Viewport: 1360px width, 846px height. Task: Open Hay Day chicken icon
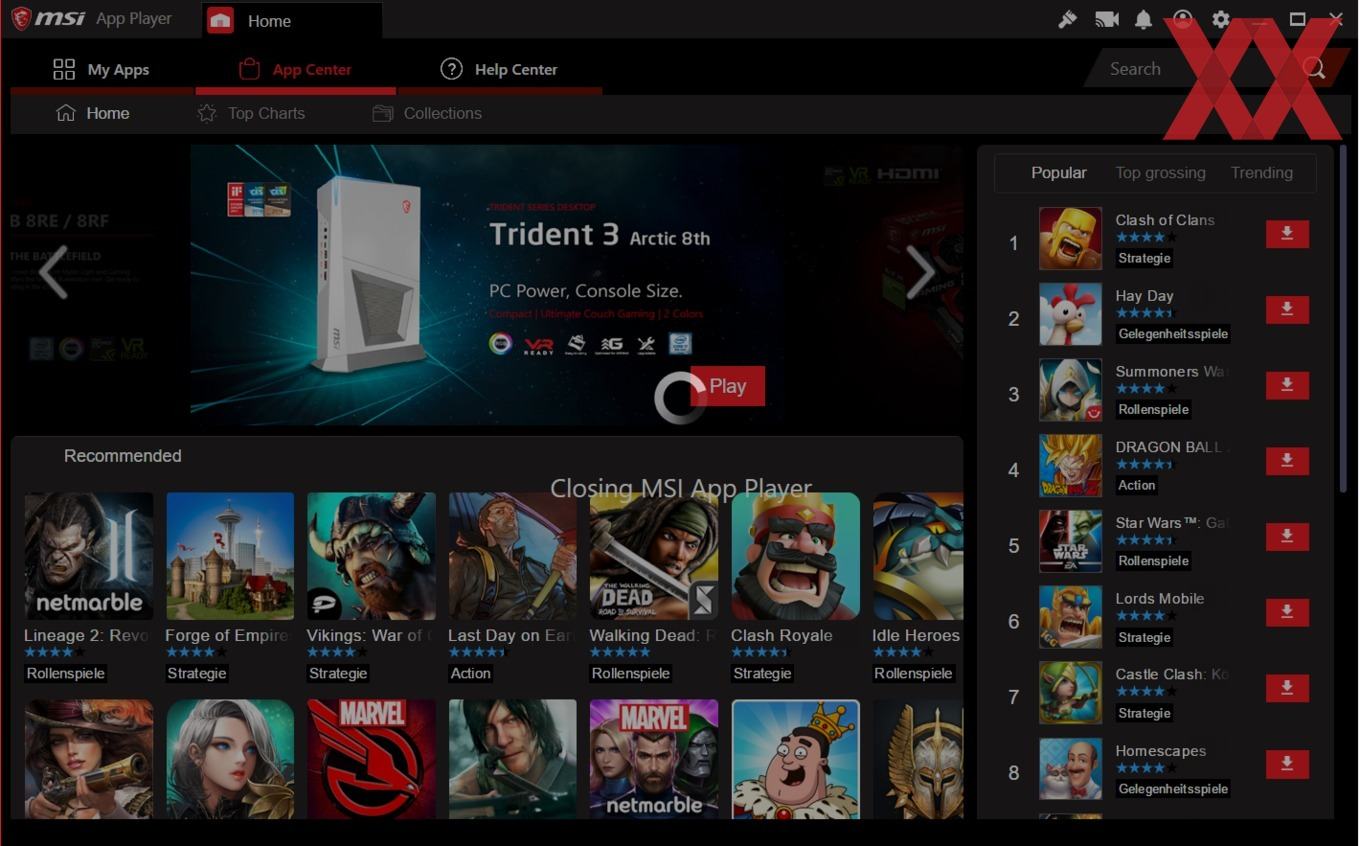[1070, 314]
